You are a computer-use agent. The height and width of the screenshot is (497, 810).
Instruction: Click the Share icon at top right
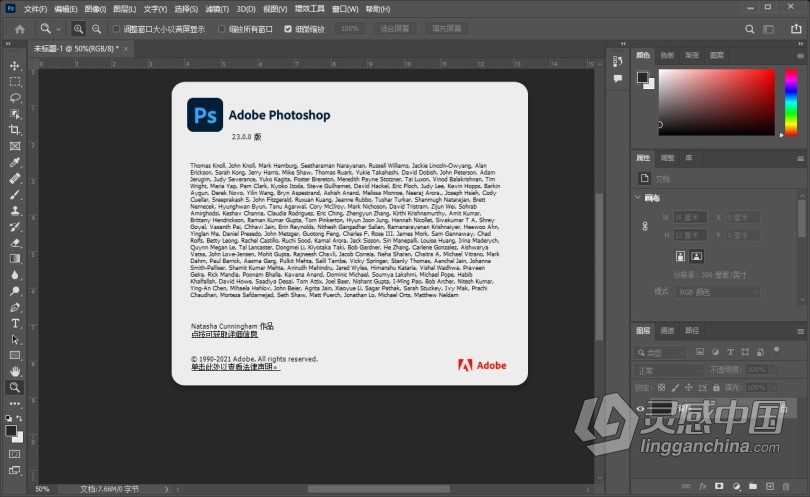pos(796,29)
